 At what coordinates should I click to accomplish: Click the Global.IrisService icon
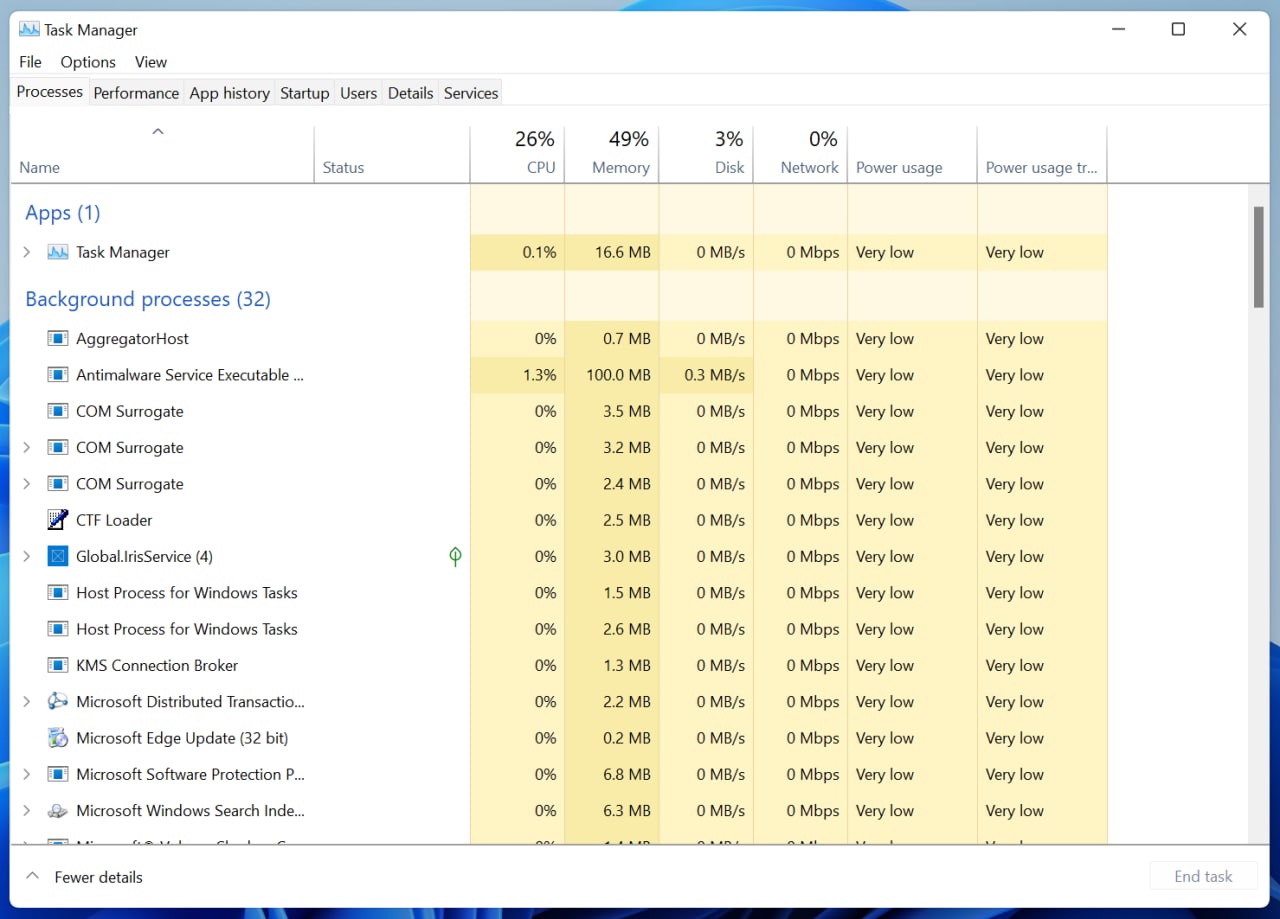(58, 556)
